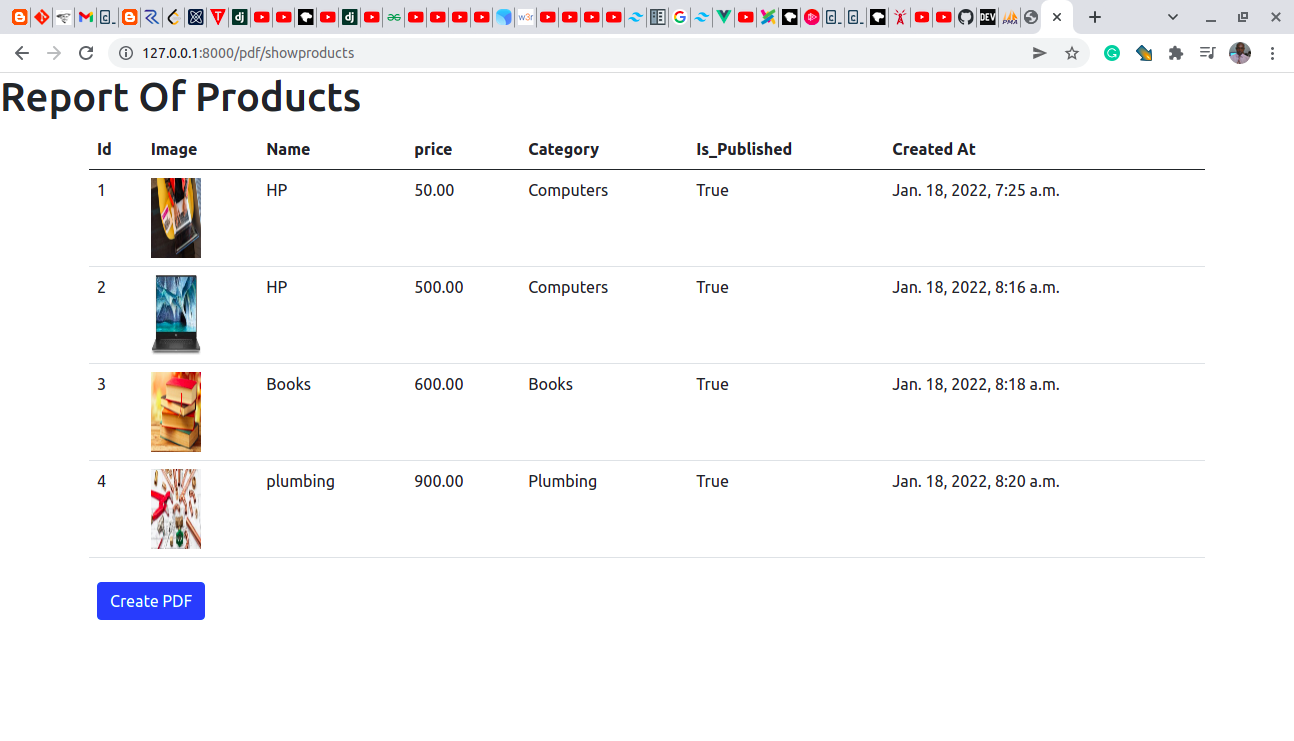Open the browser extensions puzzle icon
Image resolution: width=1294 pixels, height=741 pixels.
tap(1176, 52)
